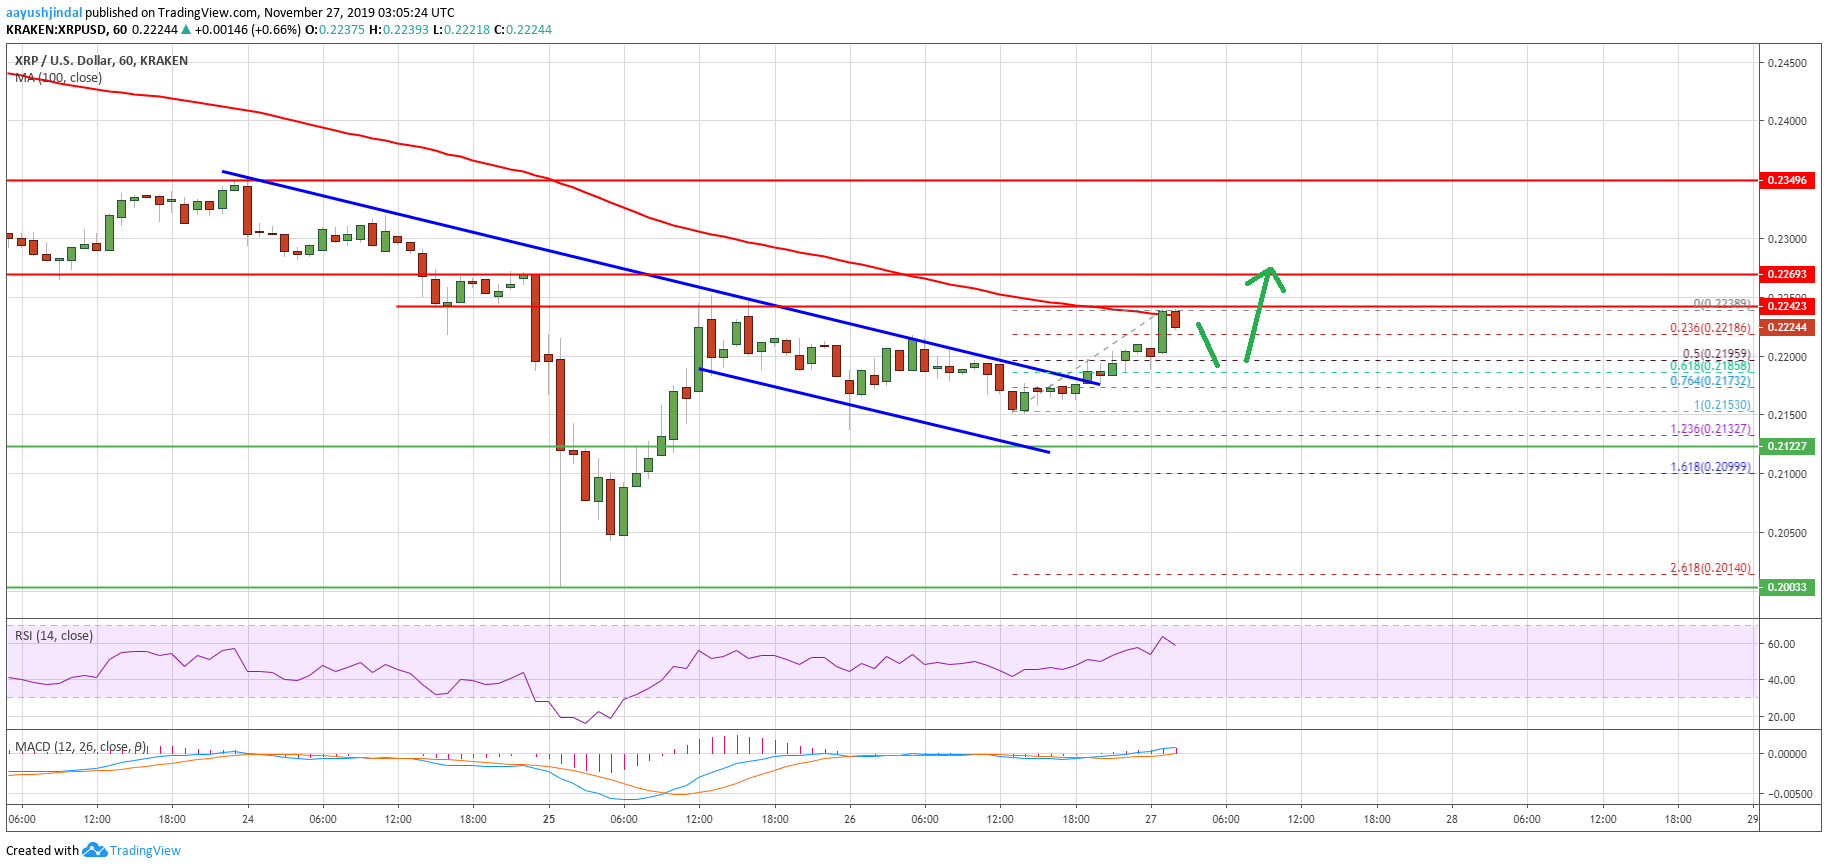Select the RSI (14, close) indicator label
This screenshot has height=868, width=1828.
[x=53, y=636]
